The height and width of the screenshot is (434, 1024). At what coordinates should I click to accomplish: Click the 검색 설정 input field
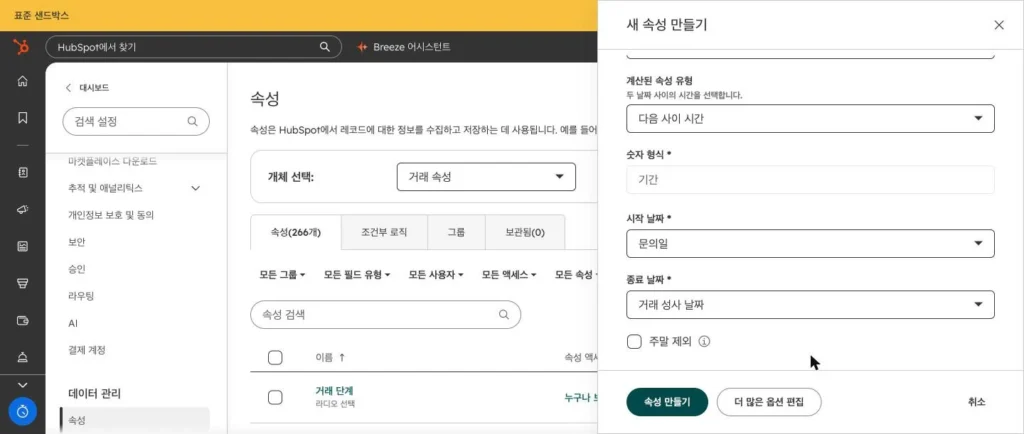(136, 121)
